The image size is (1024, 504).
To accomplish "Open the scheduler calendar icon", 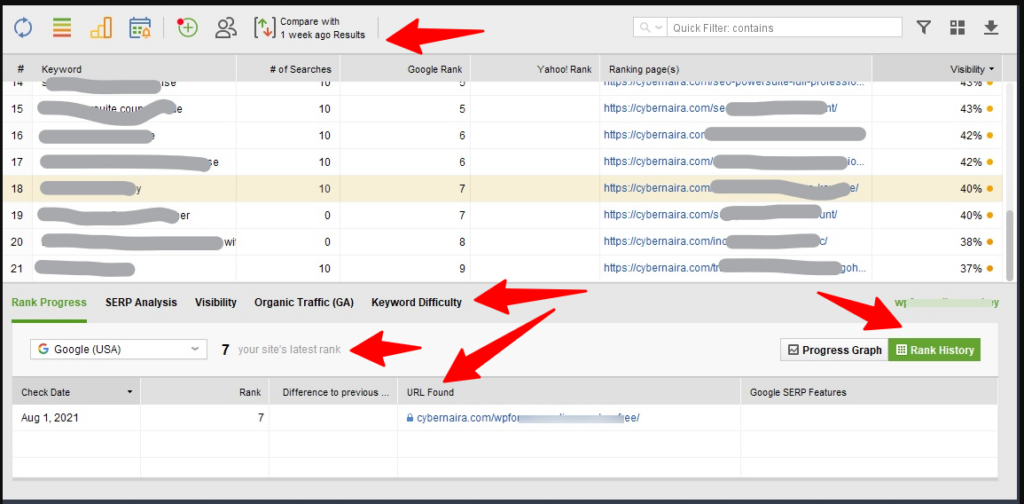I will pos(140,28).
